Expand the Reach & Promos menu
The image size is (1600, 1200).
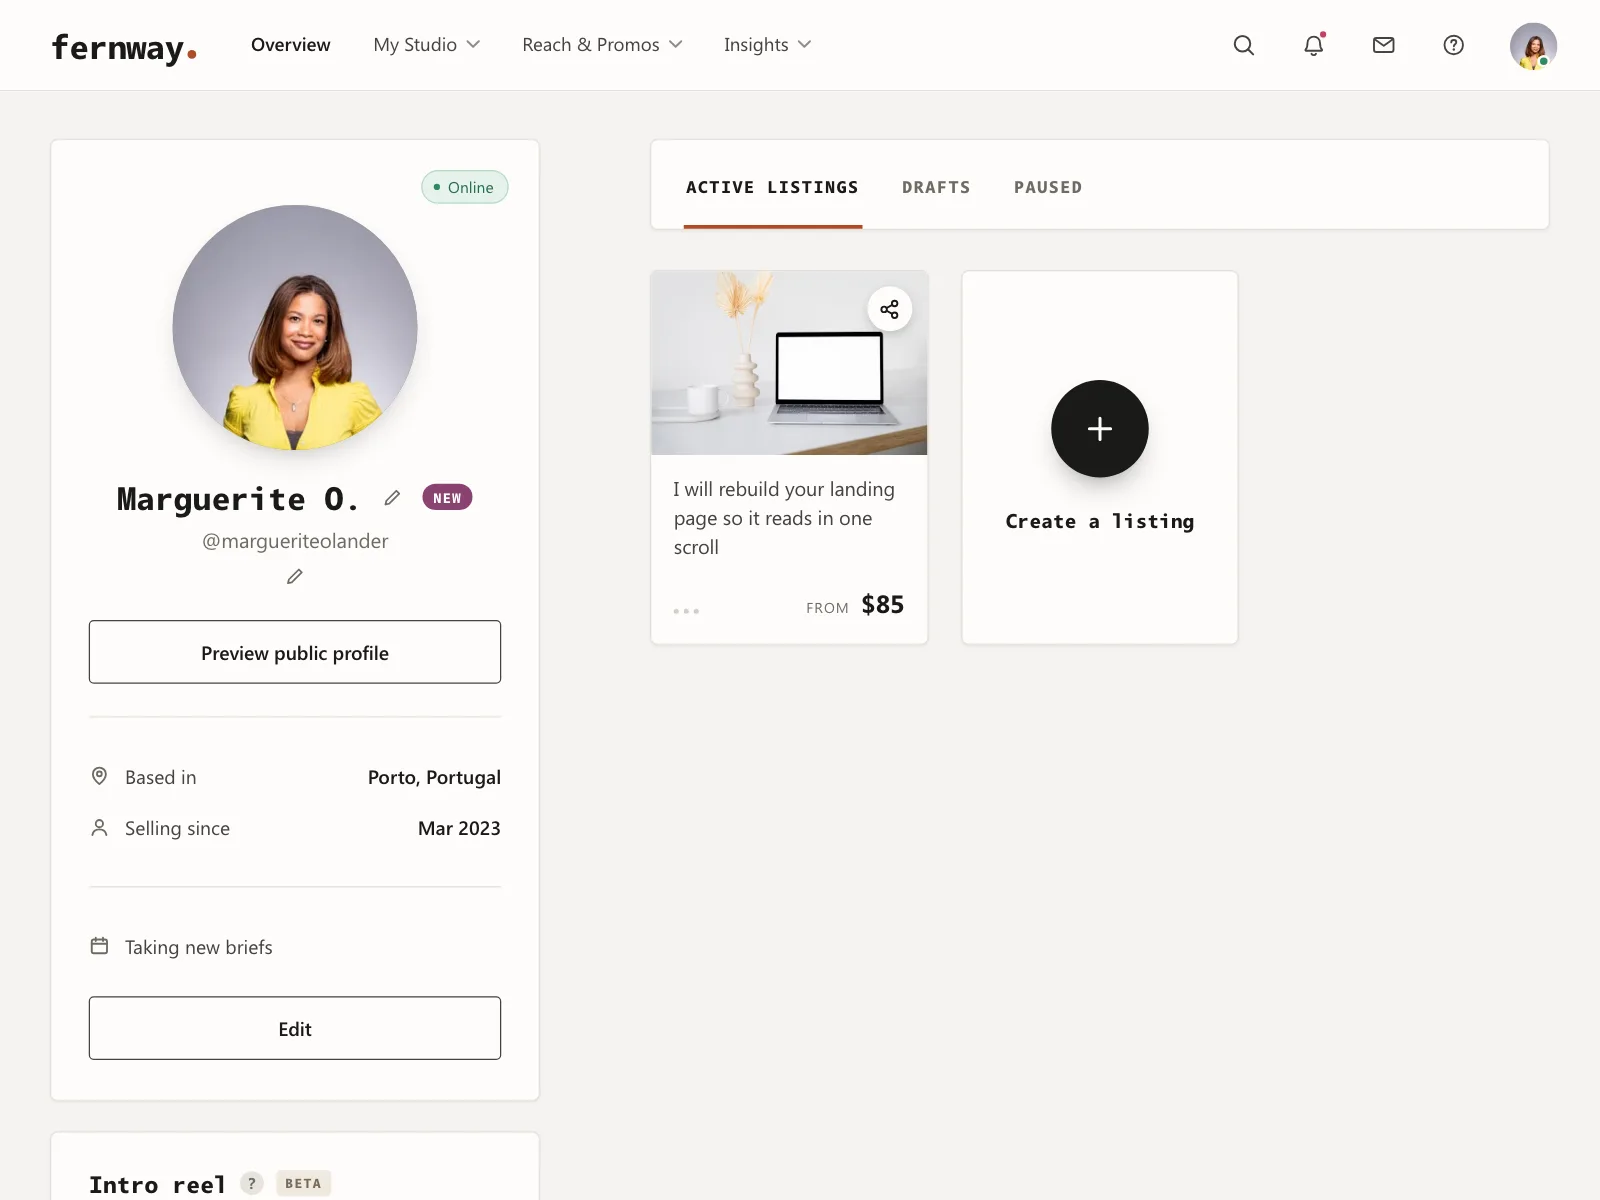point(602,45)
